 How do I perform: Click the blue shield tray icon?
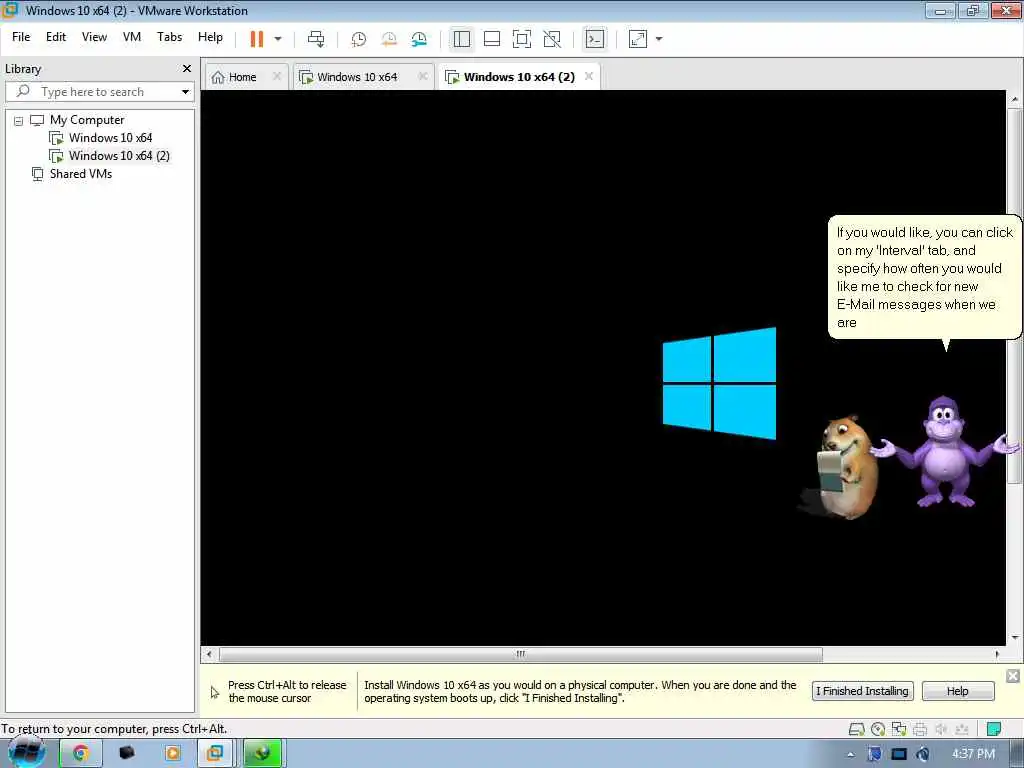pos(874,754)
